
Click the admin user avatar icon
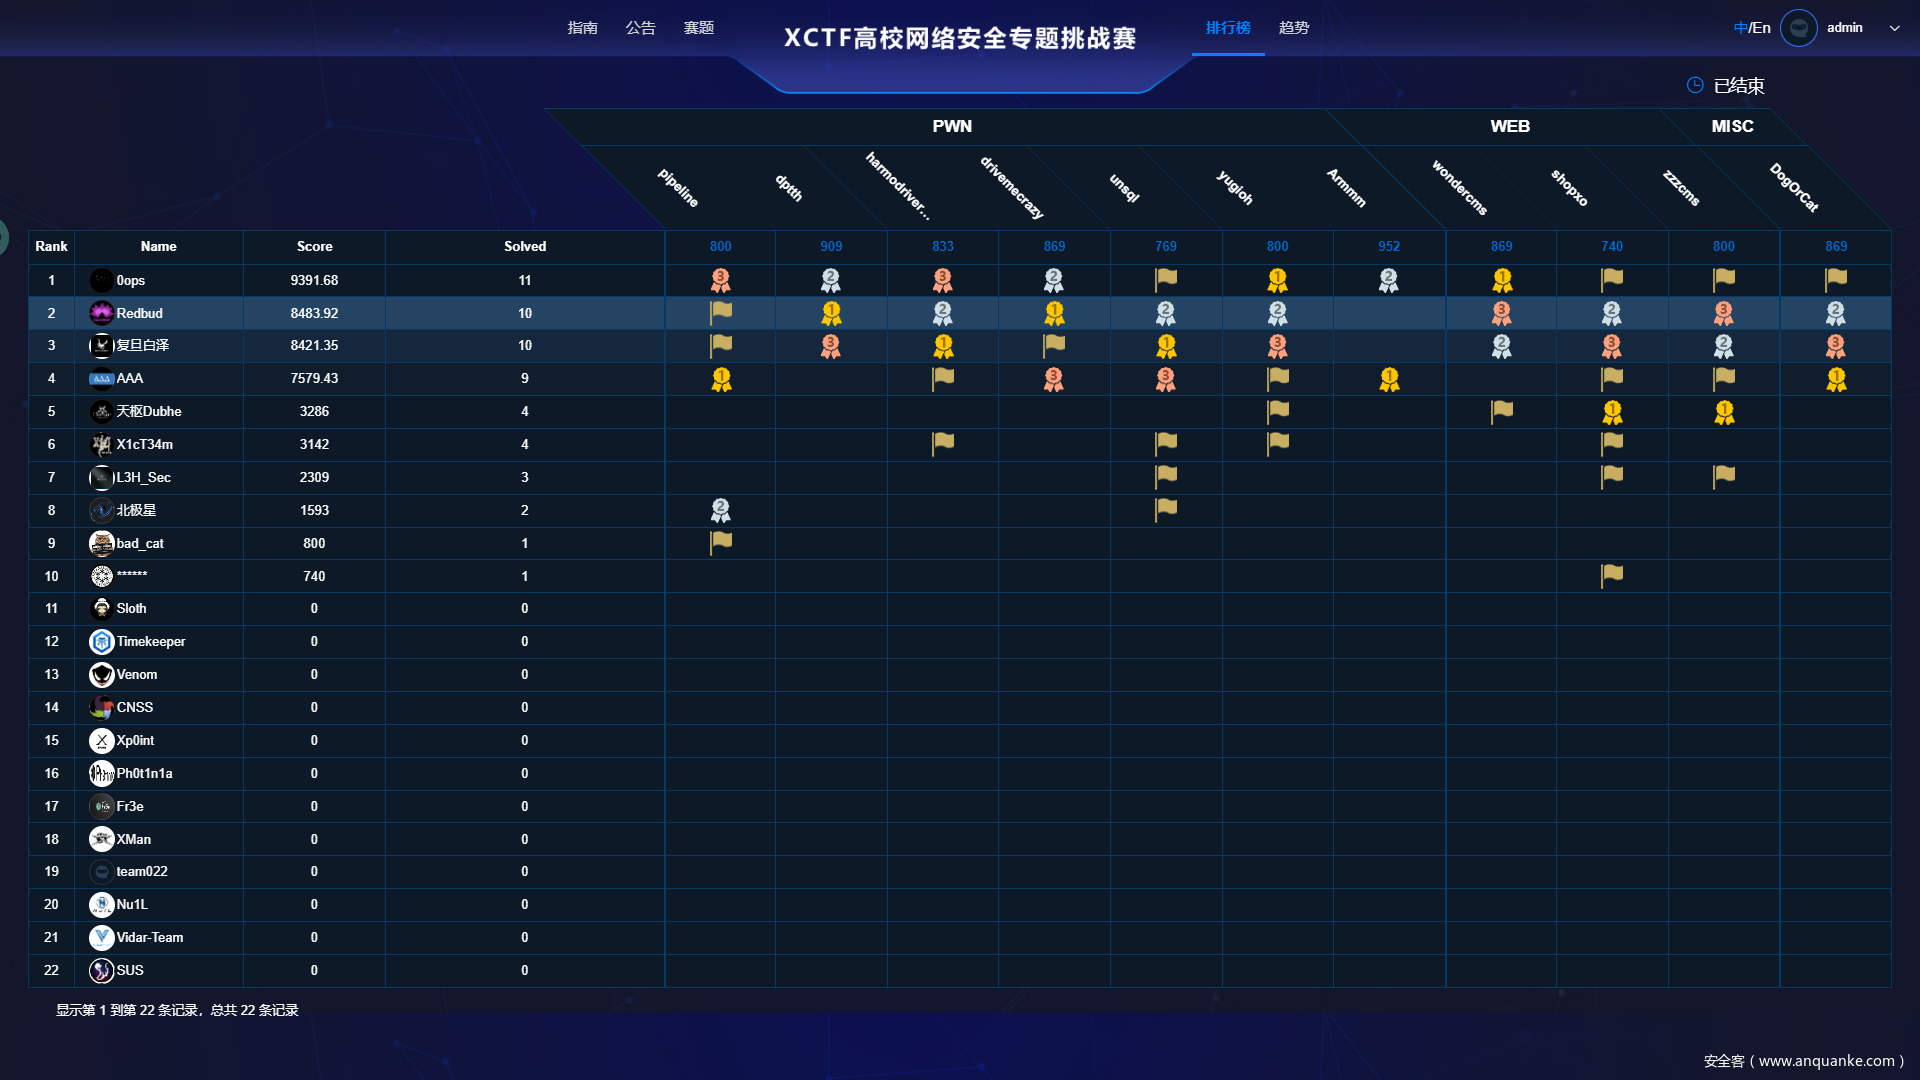tap(1798, 28)
